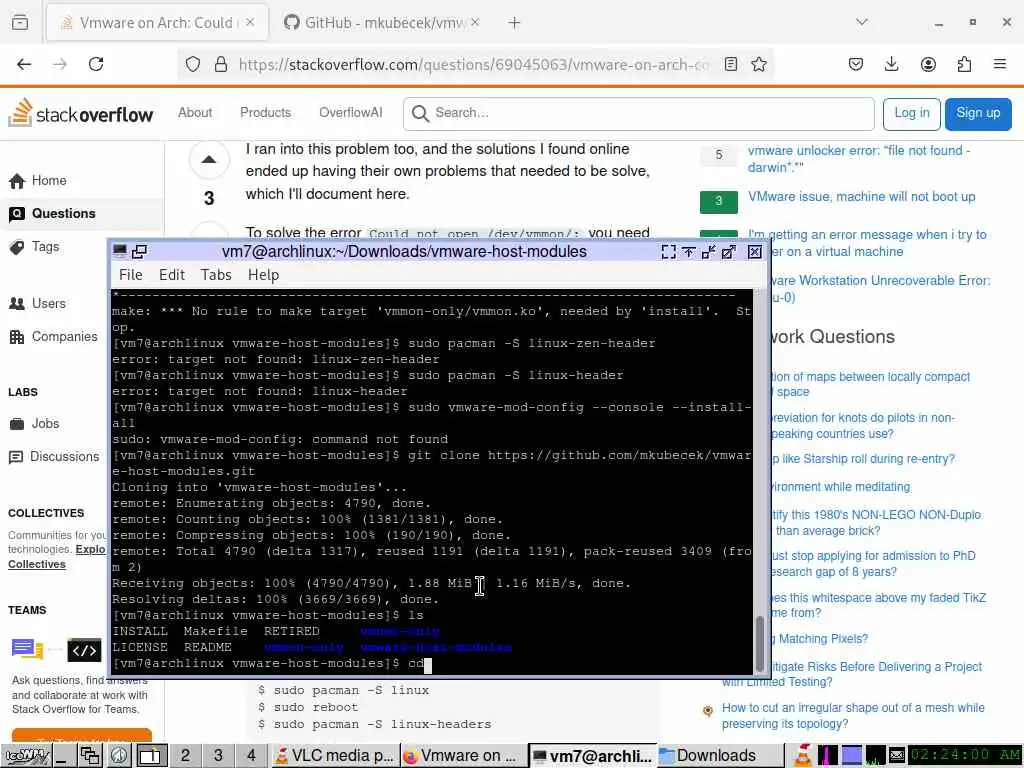The height and width of the screenshot is (768, 1024).
Task: Click the show desktop taskbar icon
Action: (63, 756)
